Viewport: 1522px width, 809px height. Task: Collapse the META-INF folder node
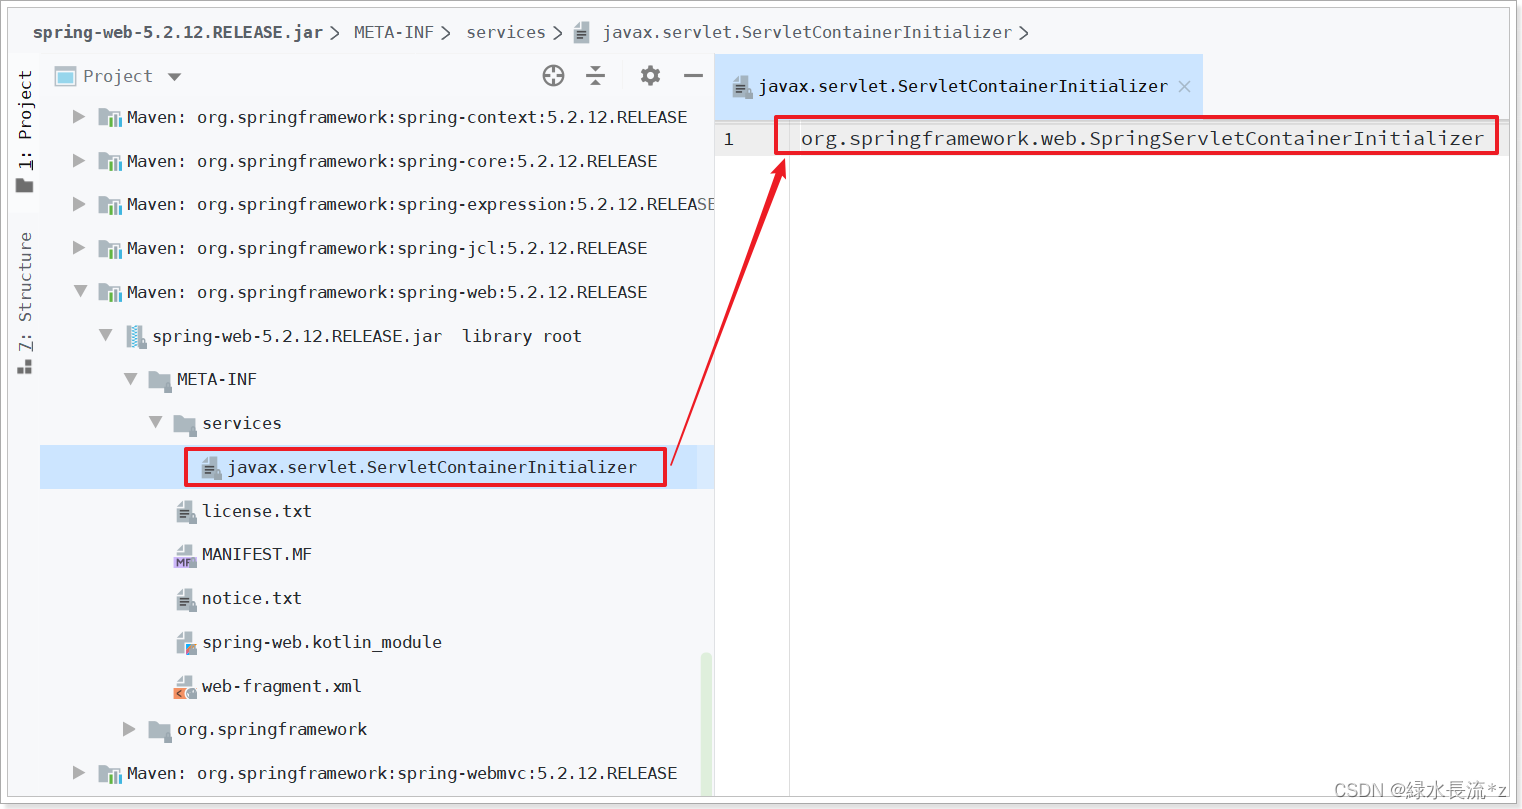(x=130, y=379)
